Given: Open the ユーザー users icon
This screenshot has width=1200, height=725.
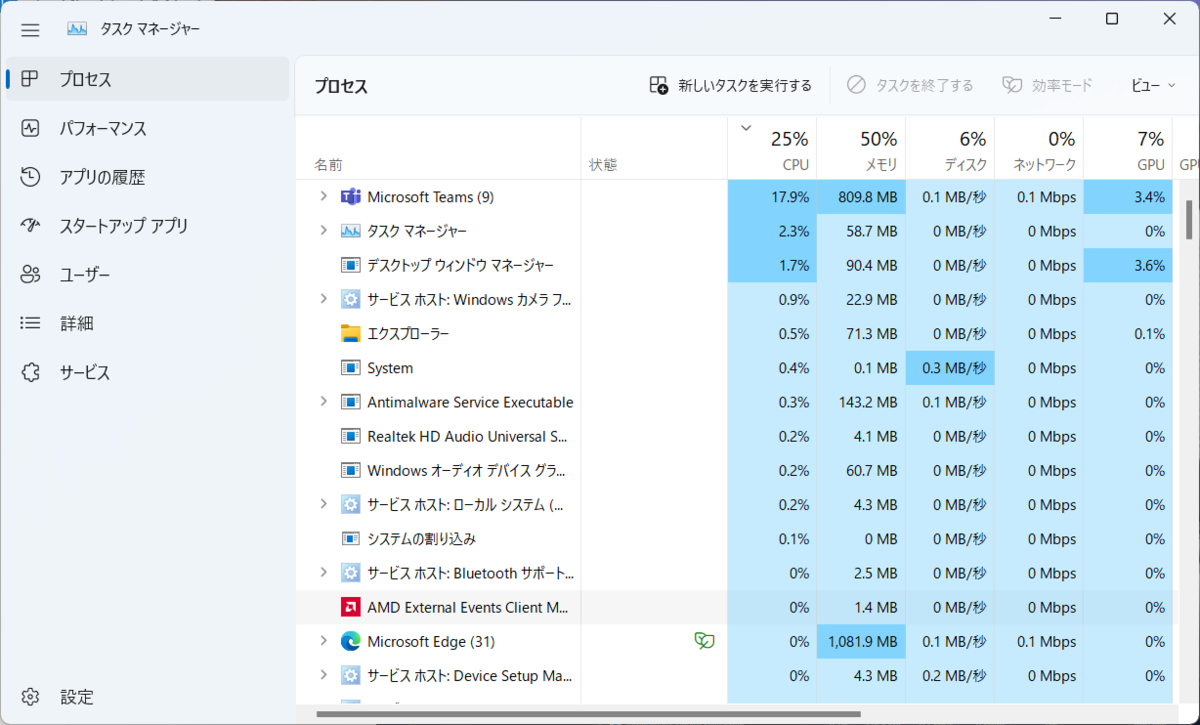Looking at the screenshot, I should [x=31, y=275].
